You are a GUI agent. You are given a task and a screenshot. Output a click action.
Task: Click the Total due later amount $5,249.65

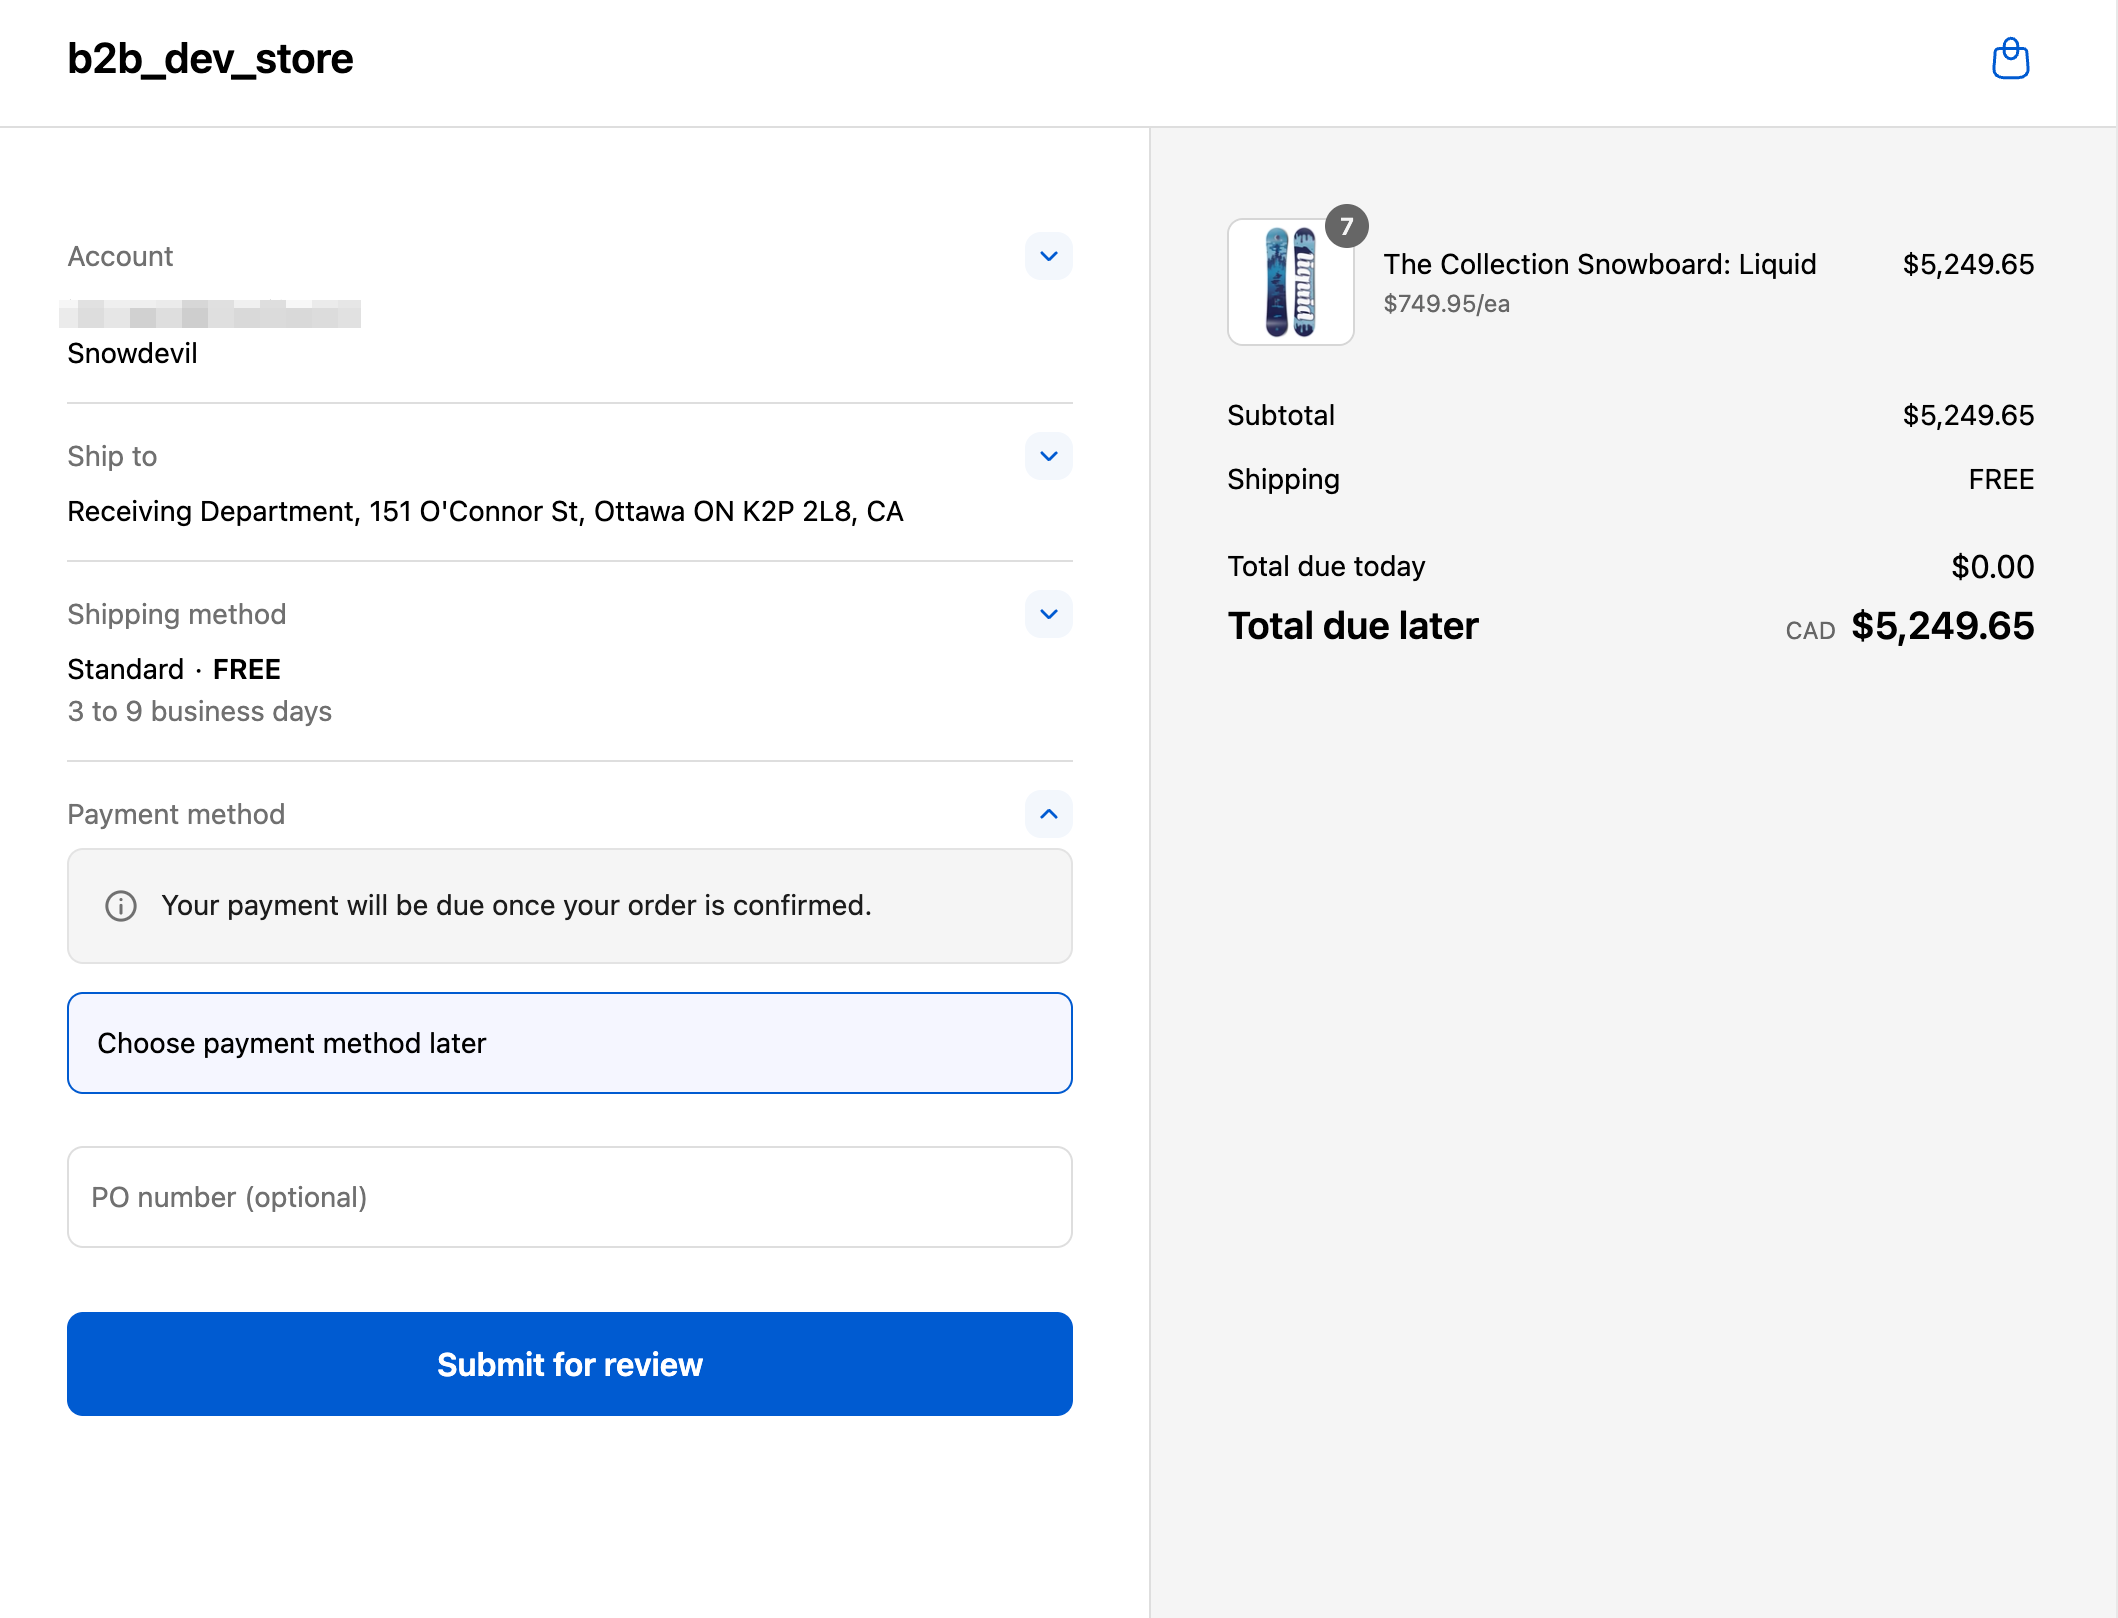coord(1942,626)
